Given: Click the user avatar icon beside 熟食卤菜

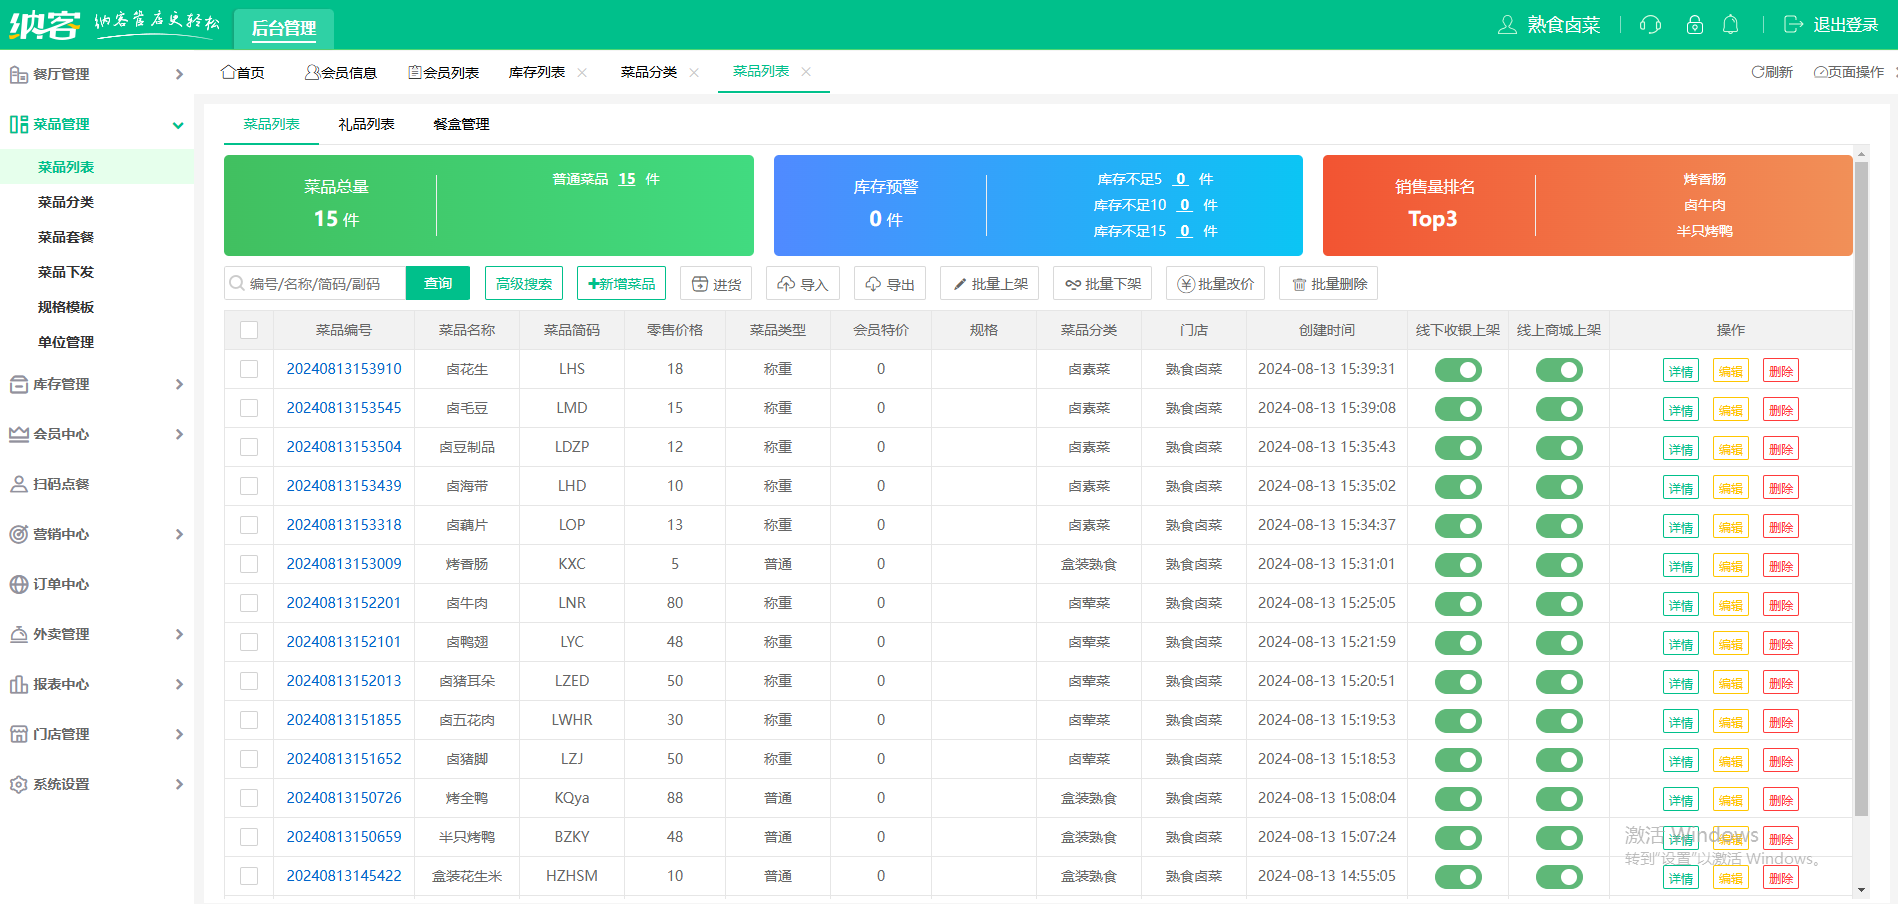Looking at the screenshot, I should 1507,25.
